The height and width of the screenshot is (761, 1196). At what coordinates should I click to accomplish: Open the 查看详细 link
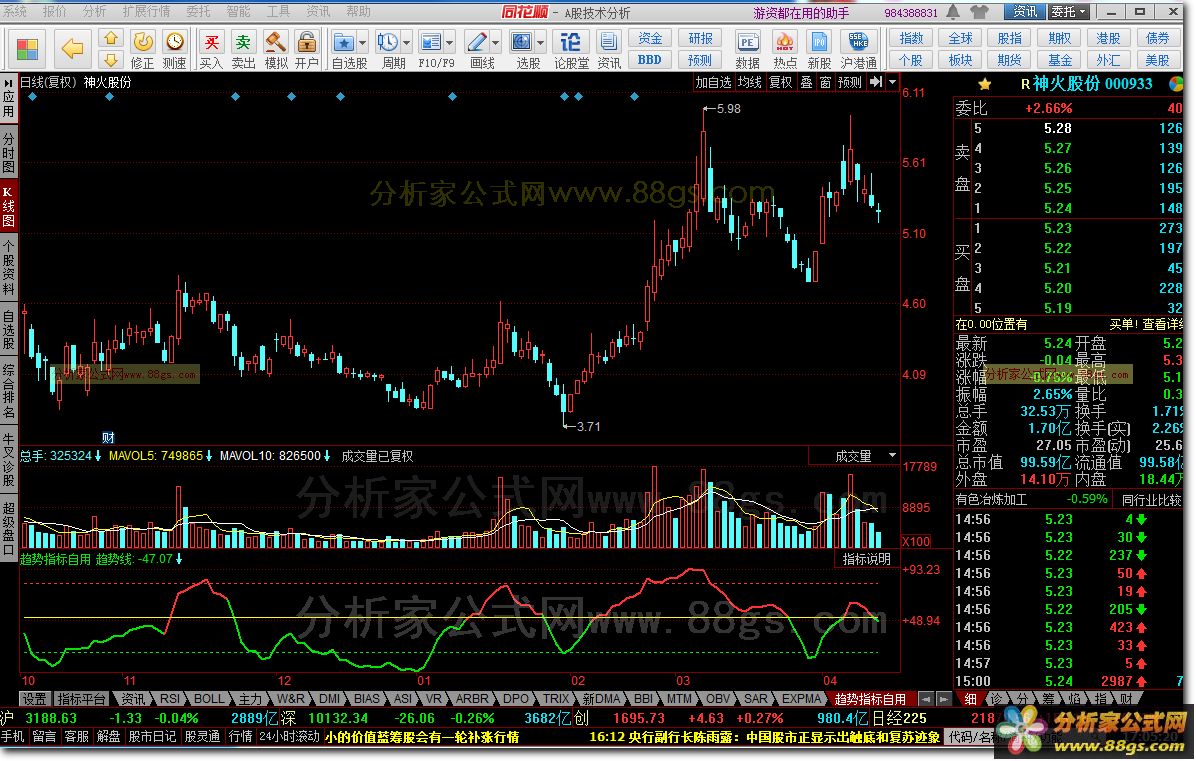(x=1161, y=324)
